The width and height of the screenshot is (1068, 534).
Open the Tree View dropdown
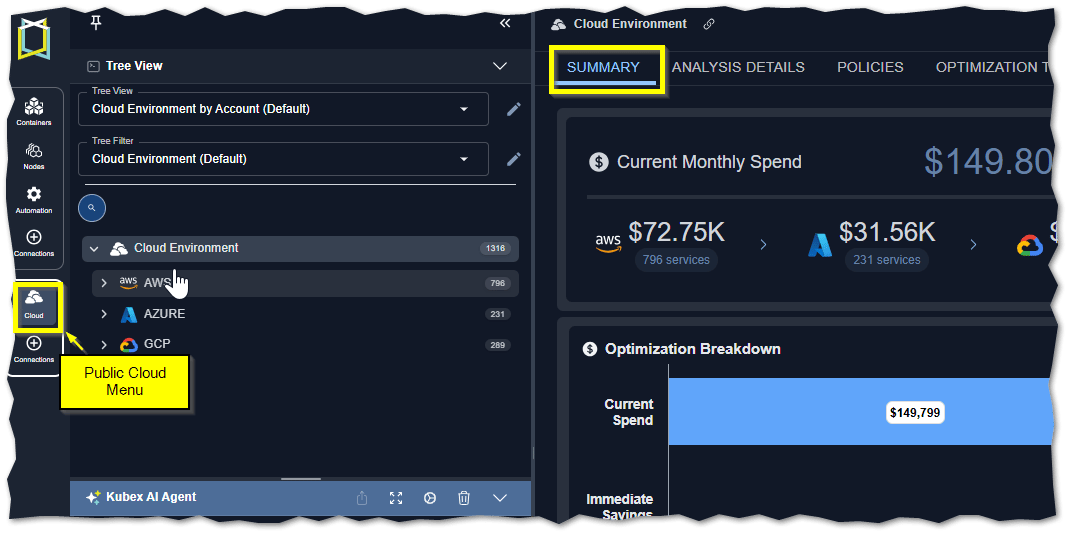click(283, 109)
